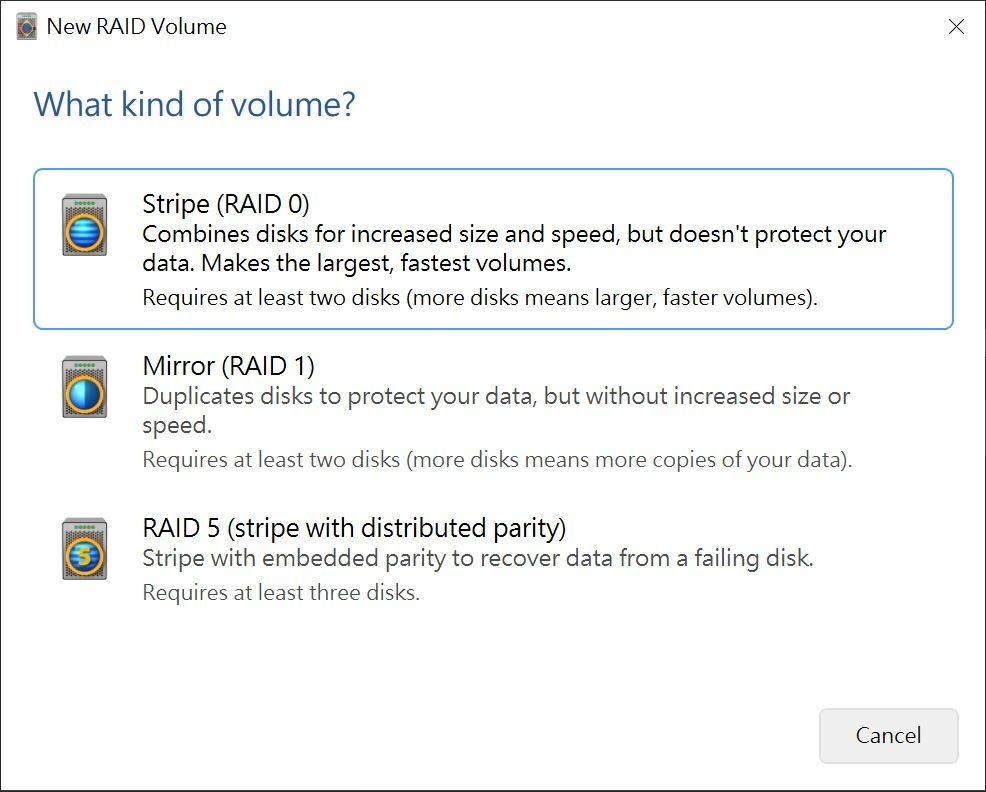Image resolution: width=986 pixels, height=792 pixels.
Task: Click the "more copies of your data" requirement note
Action: (497, 460)
